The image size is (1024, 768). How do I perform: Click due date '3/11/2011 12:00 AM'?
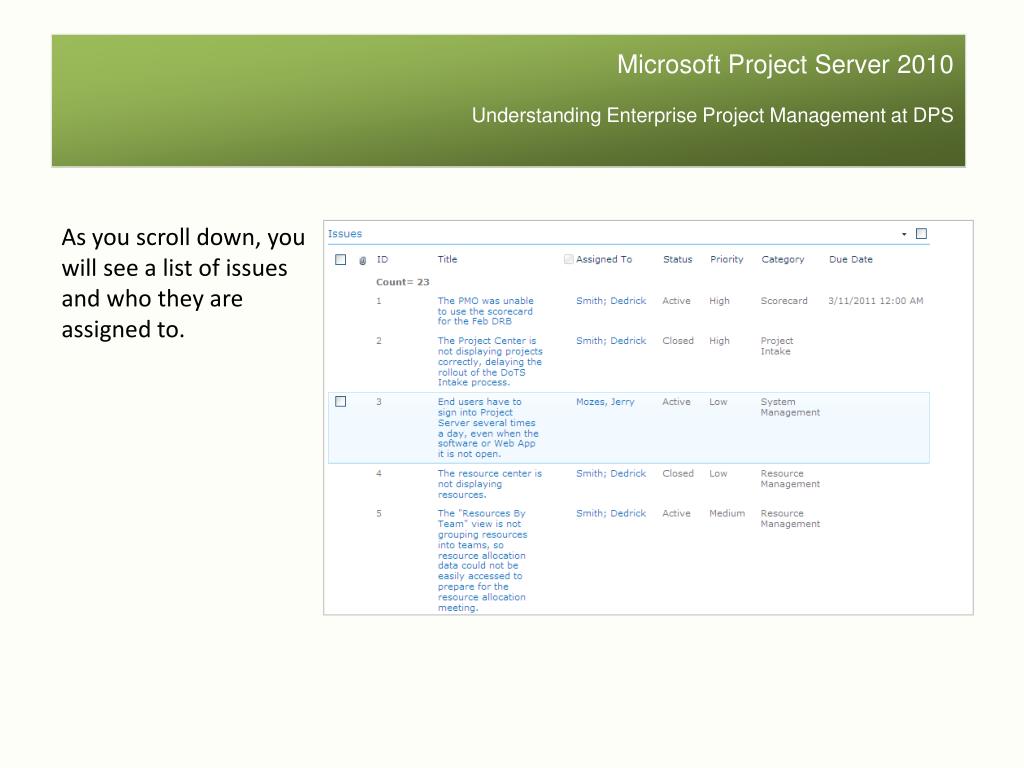click(x=876, y=301)
